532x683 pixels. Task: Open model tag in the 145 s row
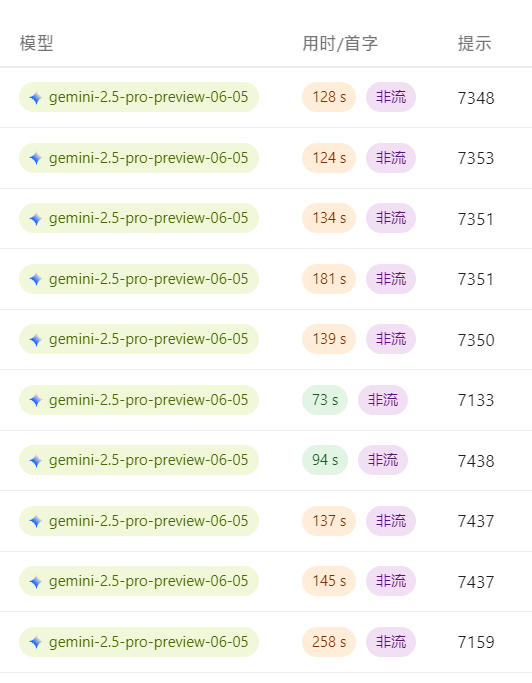click(139, 581)
